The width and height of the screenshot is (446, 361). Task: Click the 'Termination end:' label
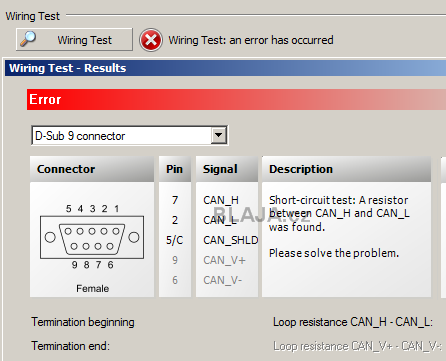[x=70, y=346]
